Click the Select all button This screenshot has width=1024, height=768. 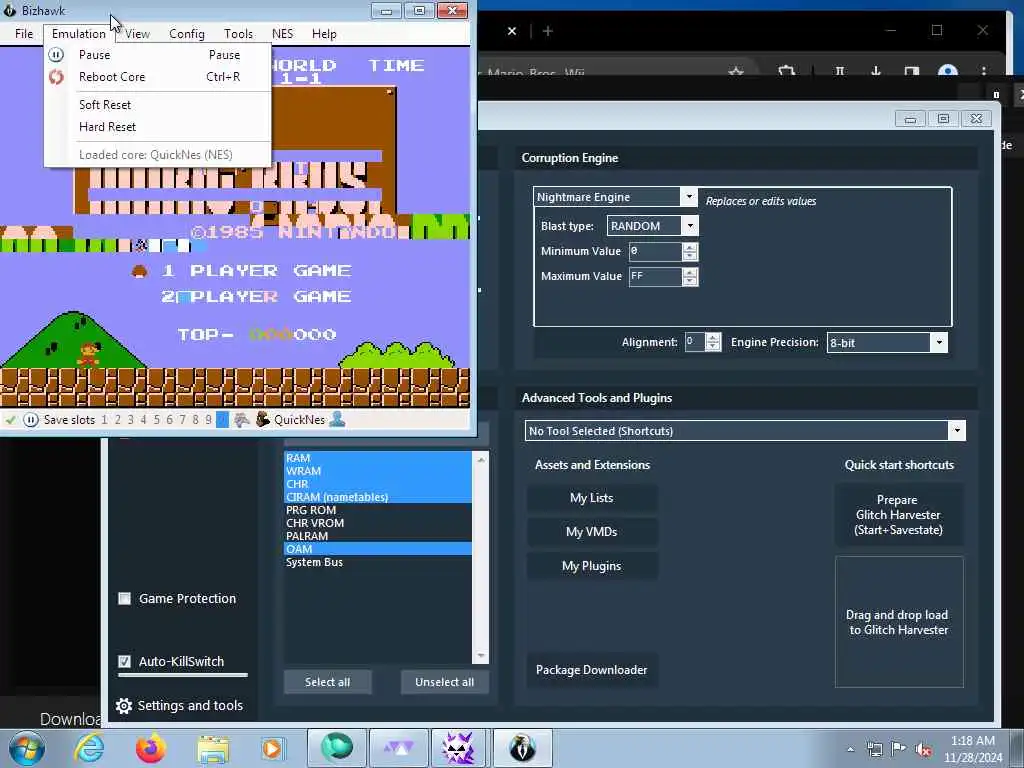(x=327, y=682)
